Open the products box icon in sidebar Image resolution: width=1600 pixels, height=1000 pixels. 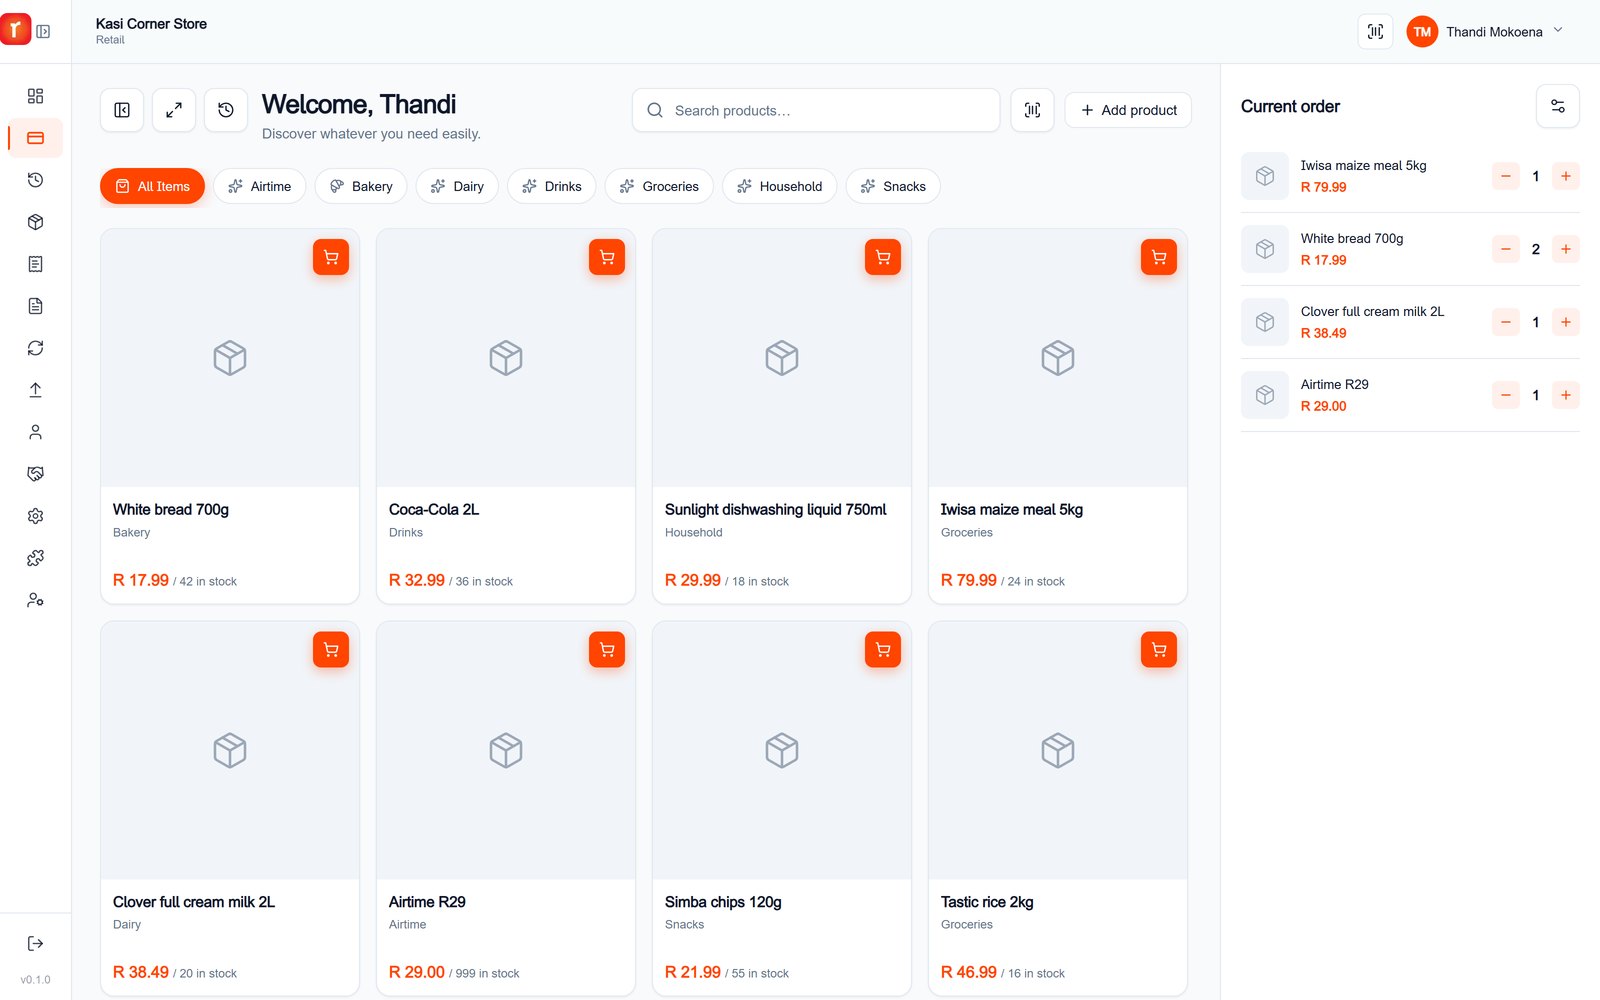coord(35,222)
